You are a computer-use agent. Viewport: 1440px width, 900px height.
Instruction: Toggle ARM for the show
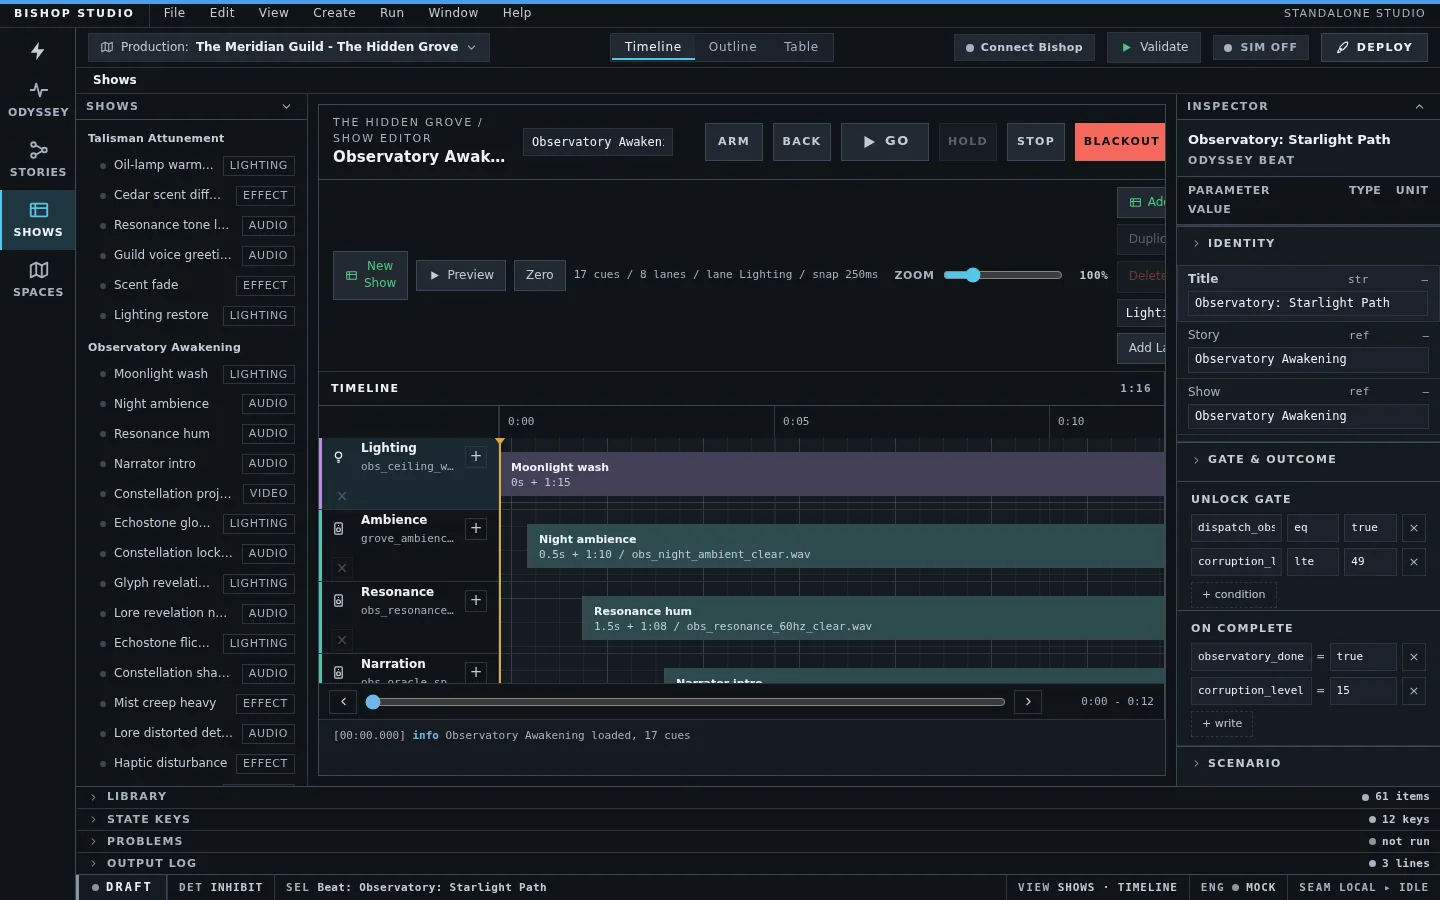pyautogui.click(x=733, y=142)
